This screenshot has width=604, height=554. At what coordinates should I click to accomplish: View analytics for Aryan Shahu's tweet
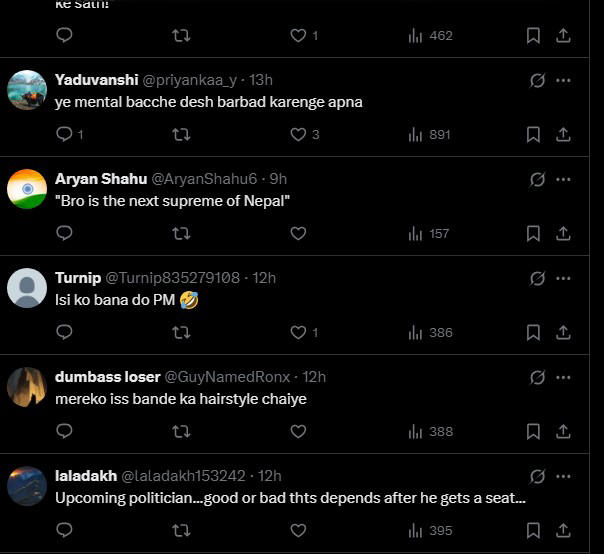coord(430,233)
